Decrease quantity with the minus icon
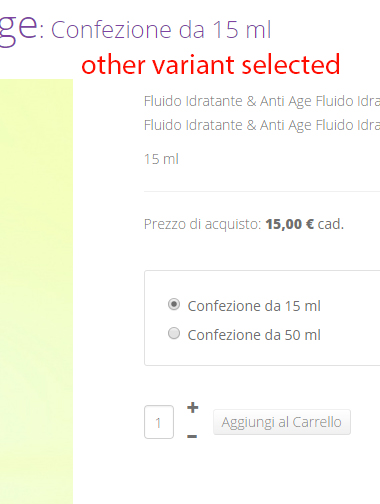The height and width of the screenshot is (504, 380). pyautogui.click(x=192, y=436)
